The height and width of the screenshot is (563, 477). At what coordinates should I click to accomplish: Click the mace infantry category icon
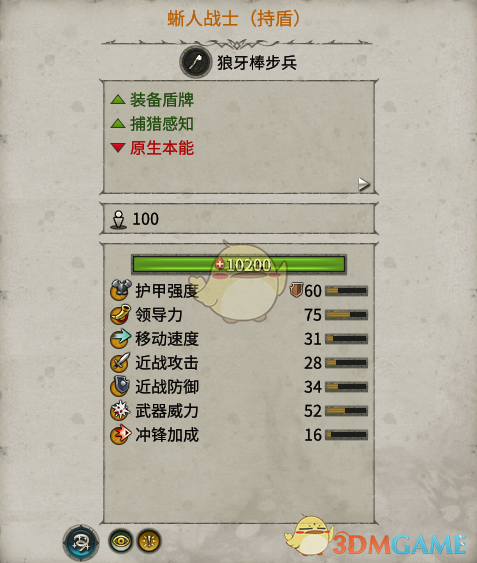coord(195,62)
